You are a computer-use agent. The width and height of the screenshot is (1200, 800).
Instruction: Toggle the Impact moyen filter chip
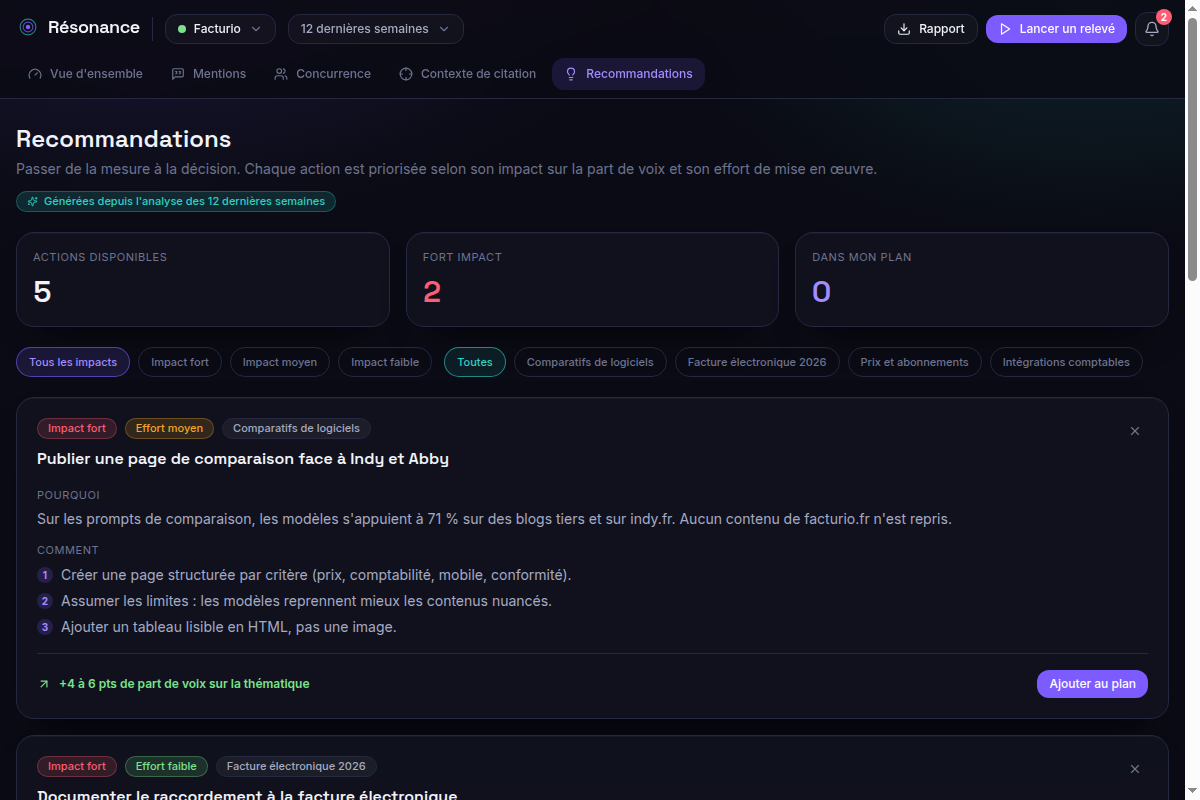[x=280, y=362]
